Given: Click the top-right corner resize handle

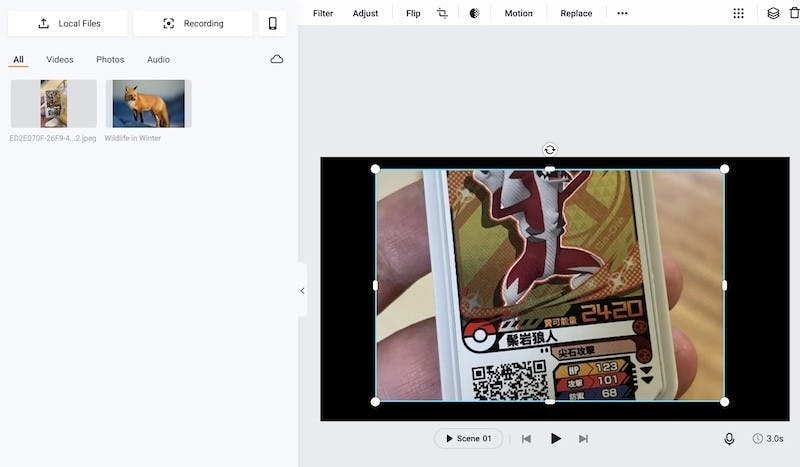Looking at the screenshot, I should [x=724, y=169].
